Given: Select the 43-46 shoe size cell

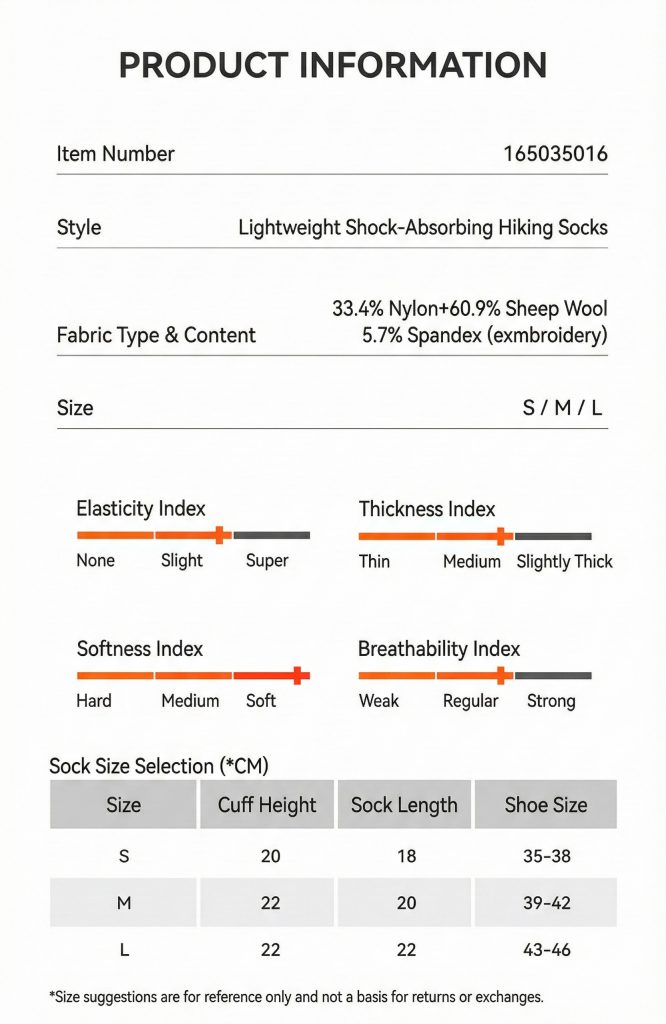Looking at the screenshot, I should coord(546,949).
